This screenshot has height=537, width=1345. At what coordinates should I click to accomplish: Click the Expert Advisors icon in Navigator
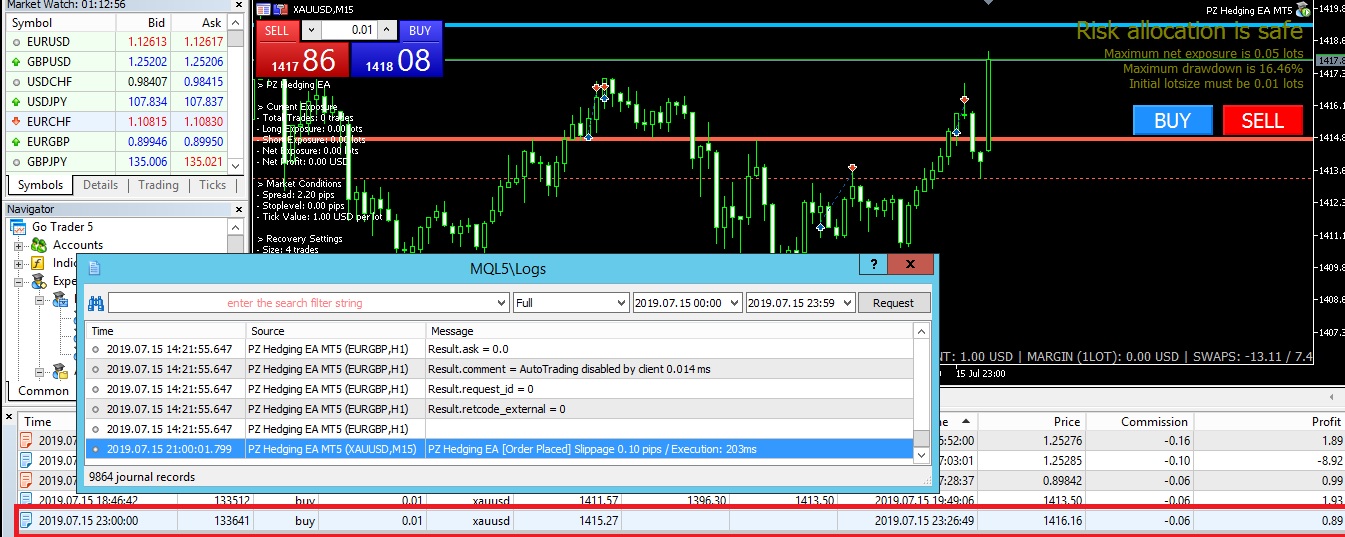click(39, 282)
